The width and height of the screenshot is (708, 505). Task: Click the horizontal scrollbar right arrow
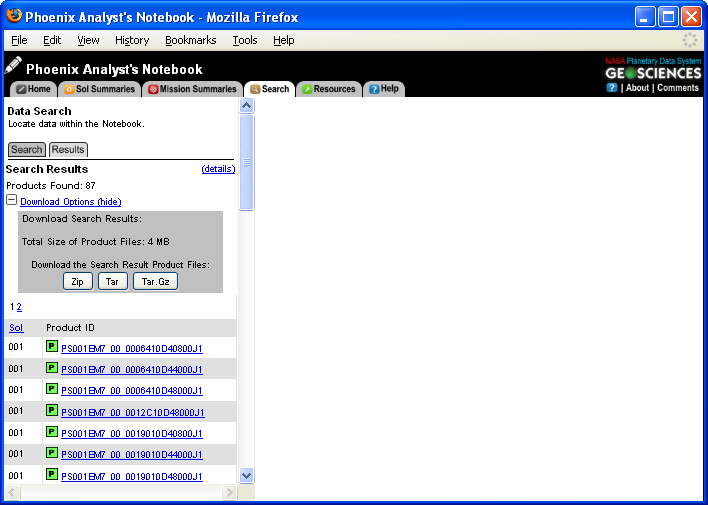[229, 492]
